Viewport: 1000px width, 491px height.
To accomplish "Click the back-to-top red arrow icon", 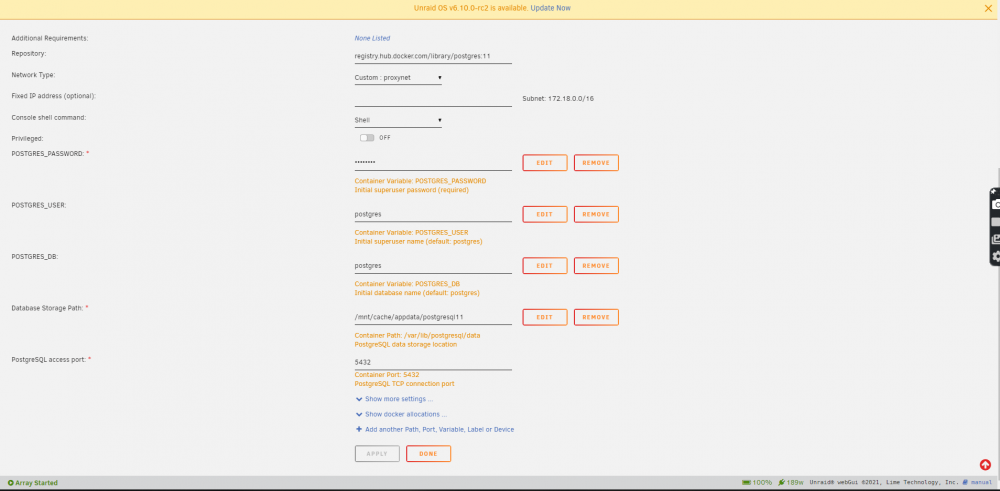I will (x=985, y=465).
